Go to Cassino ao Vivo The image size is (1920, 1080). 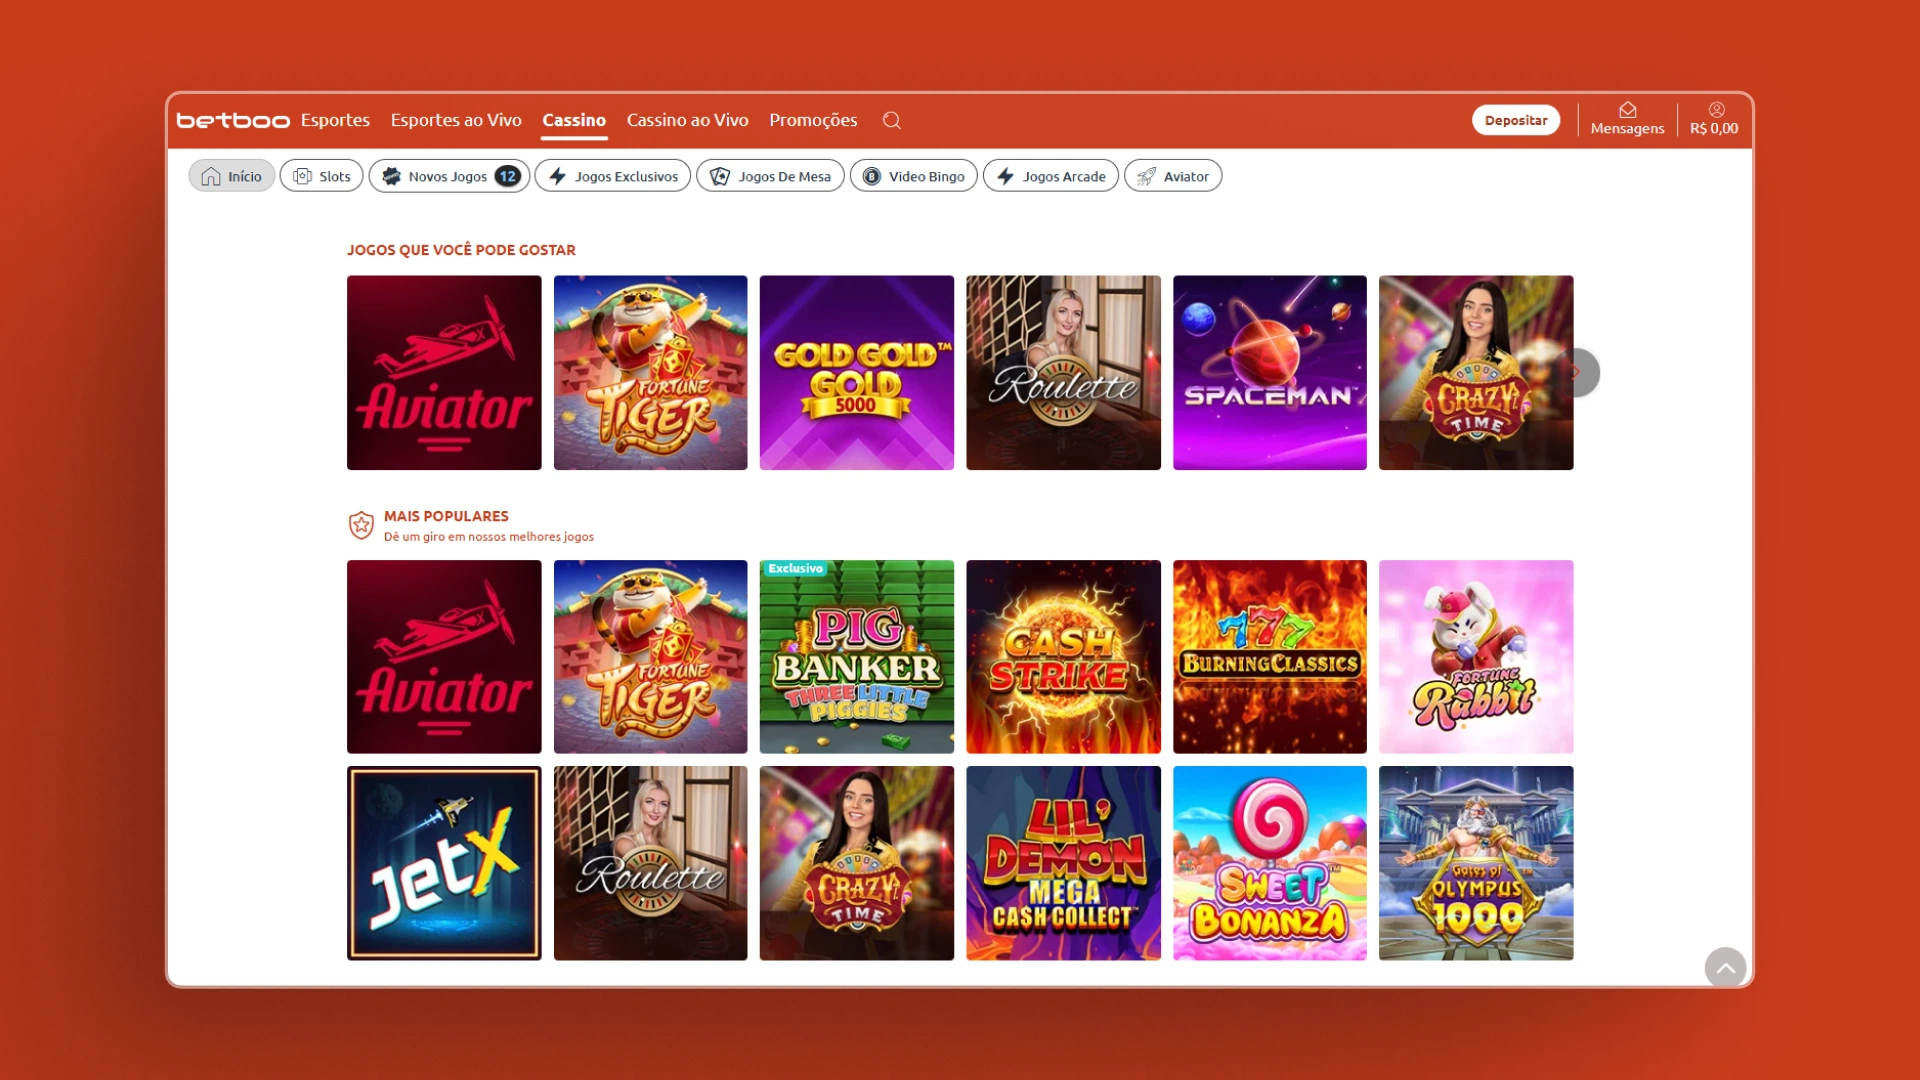(687, 120)
